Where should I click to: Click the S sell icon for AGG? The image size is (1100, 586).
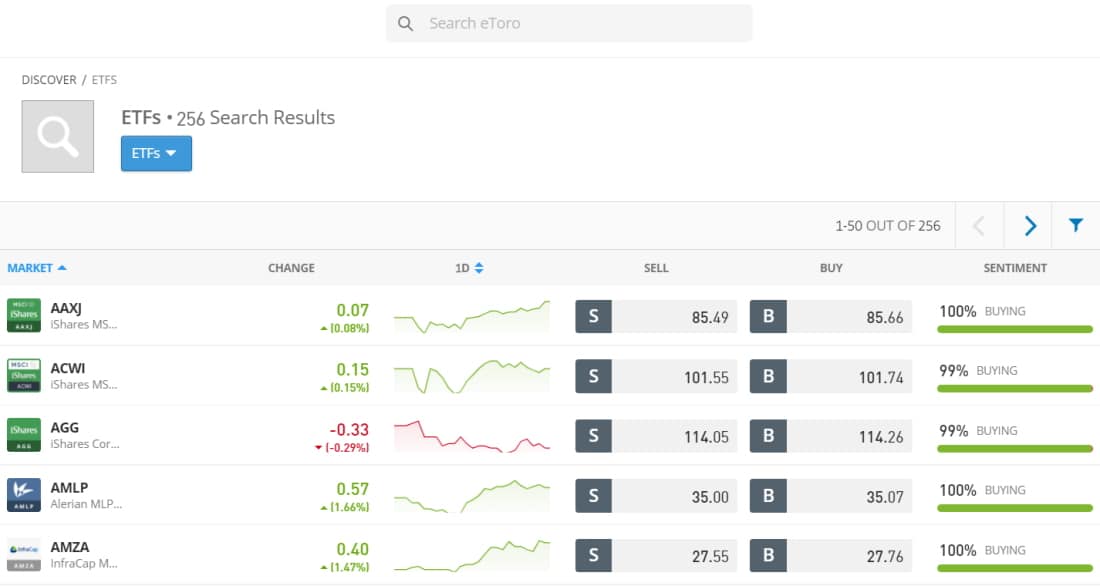click(593, 436)
